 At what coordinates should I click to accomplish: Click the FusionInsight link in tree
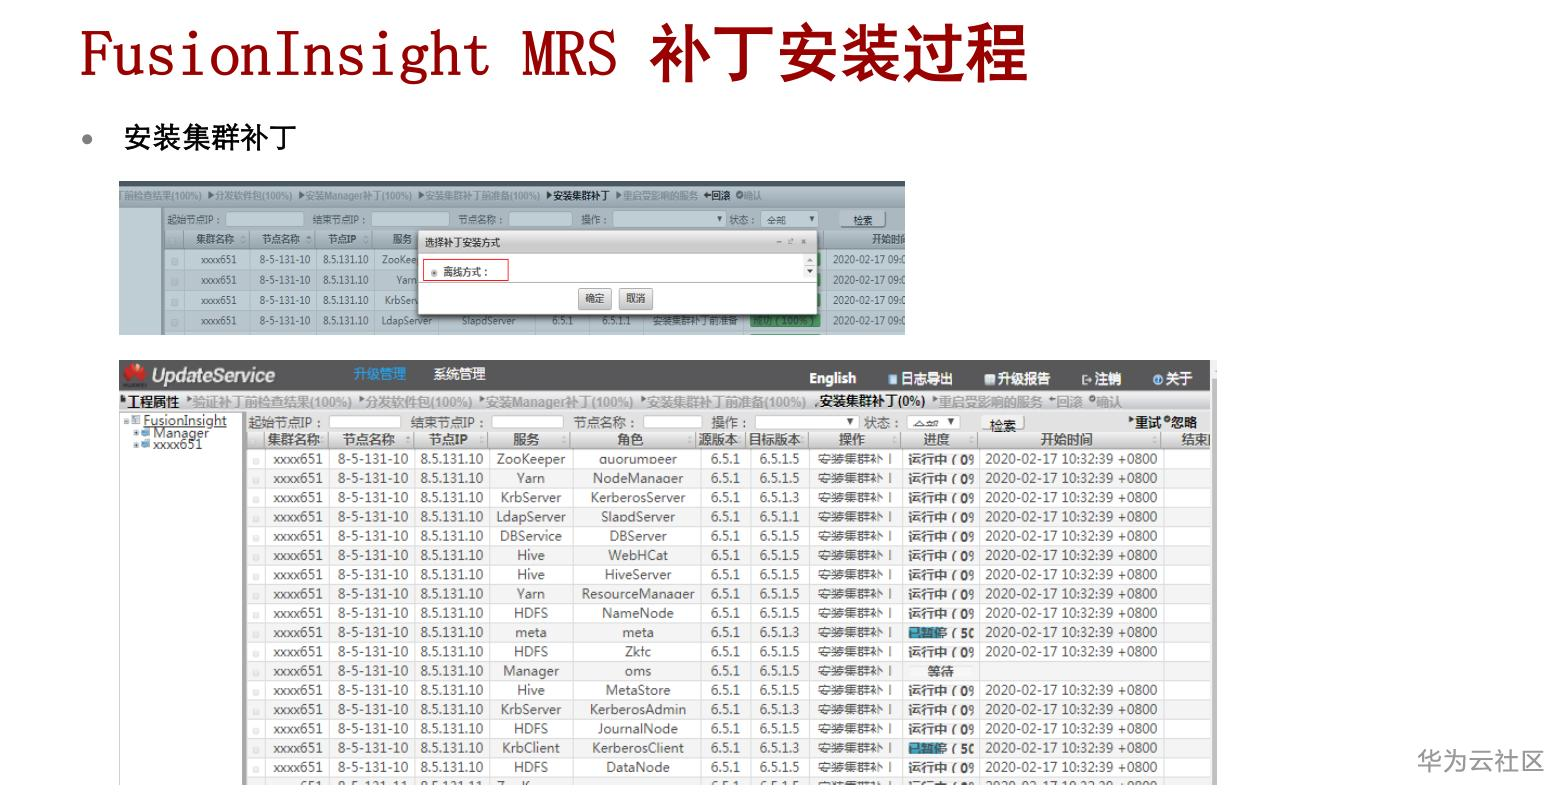(185, 421)
